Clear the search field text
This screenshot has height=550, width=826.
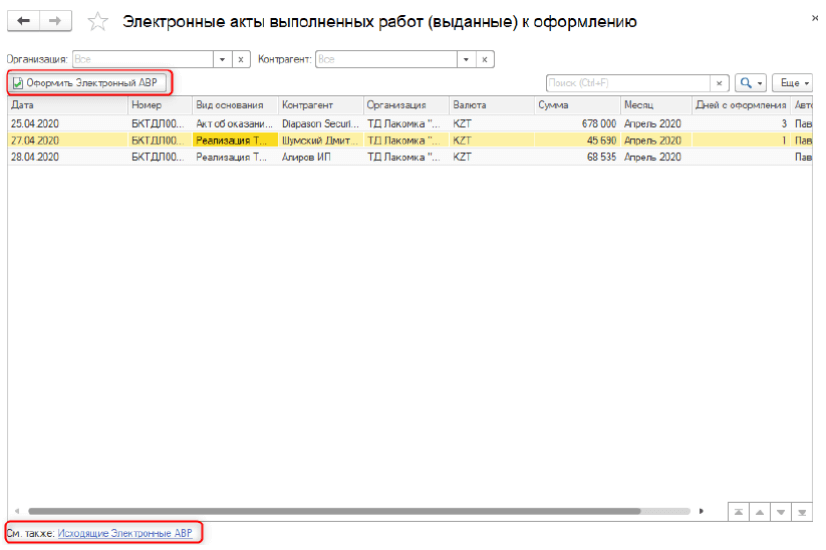point(719,83)
